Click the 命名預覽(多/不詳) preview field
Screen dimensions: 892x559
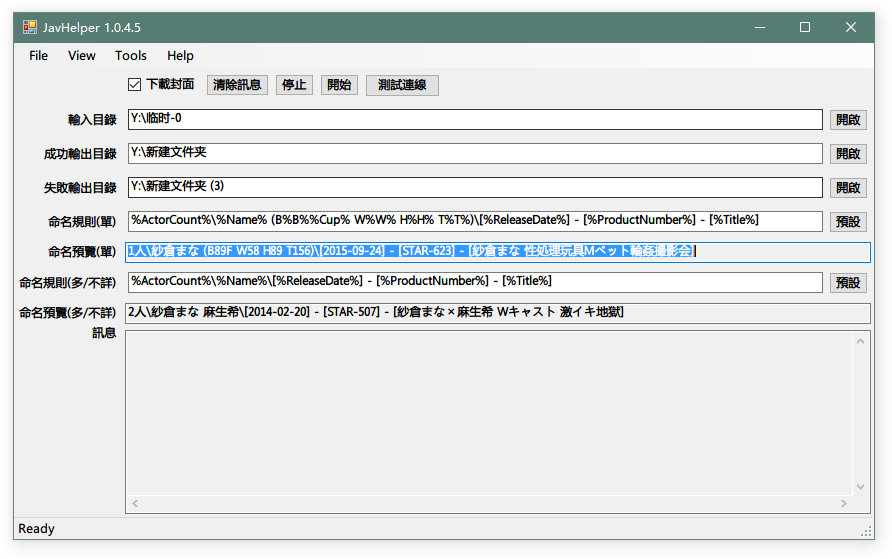pyautogui.click(x=498, y=313)
